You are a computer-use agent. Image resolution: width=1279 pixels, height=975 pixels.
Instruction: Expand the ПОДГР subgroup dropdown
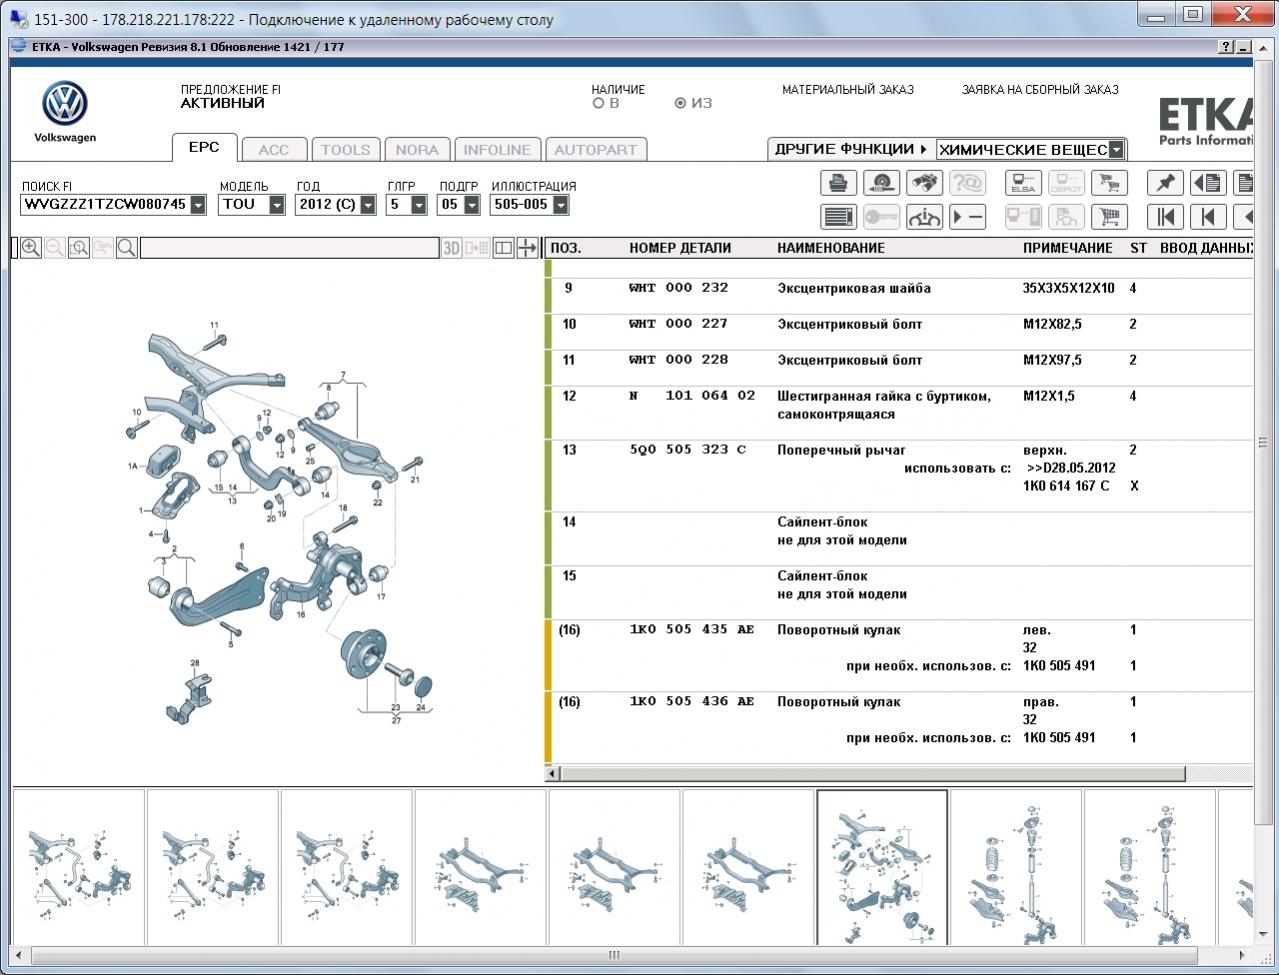[x=471, y=205]
